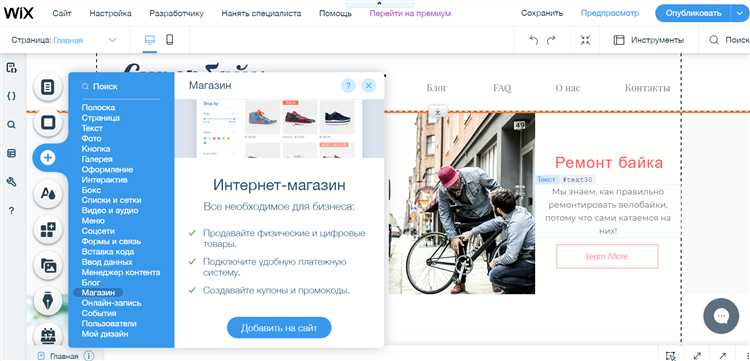Screen dimensions: 750x361
Task: Select Текст in the add list
Action: pyautogui.click(x=92, y=128)
